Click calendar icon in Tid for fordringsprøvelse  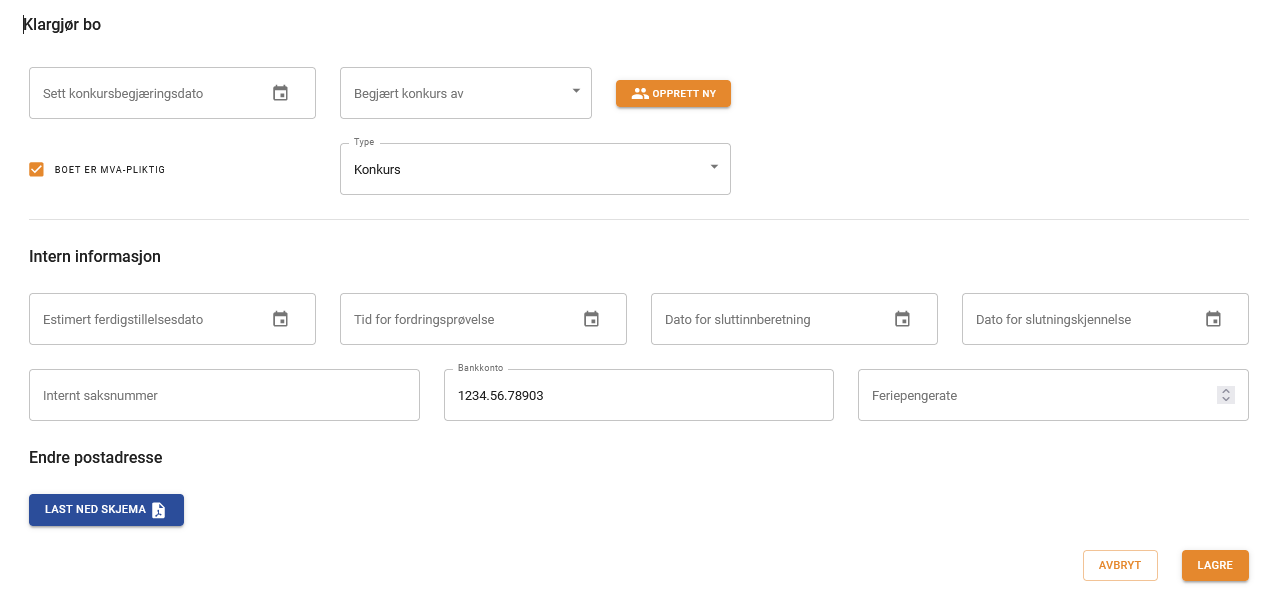tap(591, 319)
